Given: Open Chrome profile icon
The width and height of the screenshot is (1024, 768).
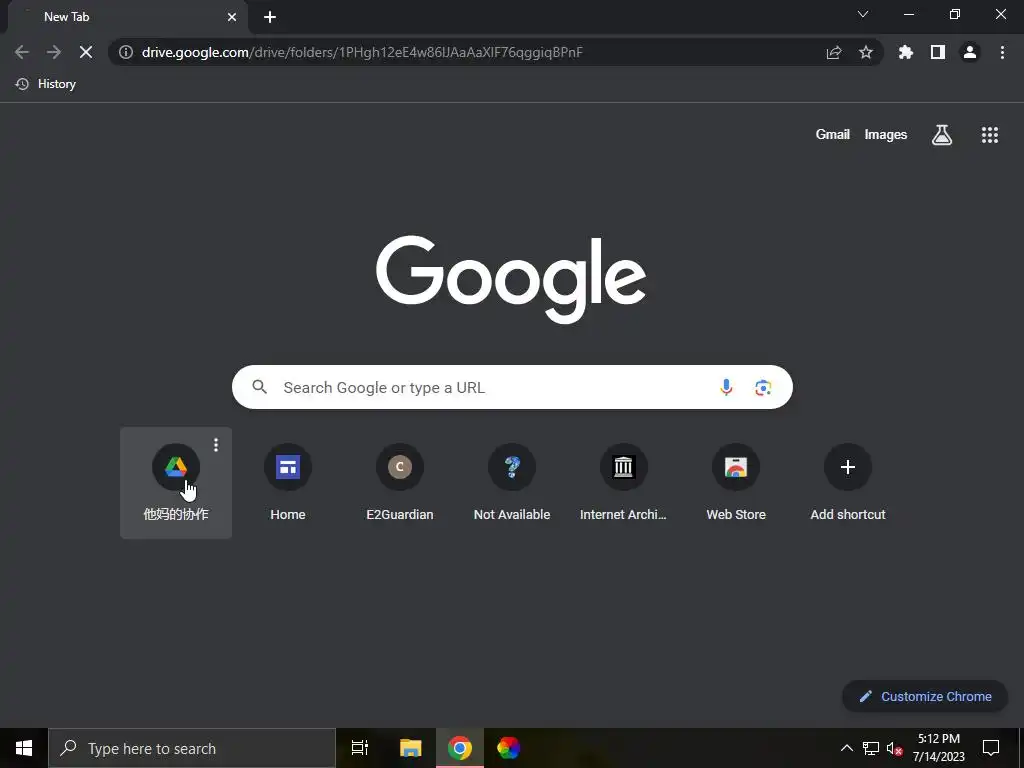Looking at the screenshot, I should [x=970, y=52].
